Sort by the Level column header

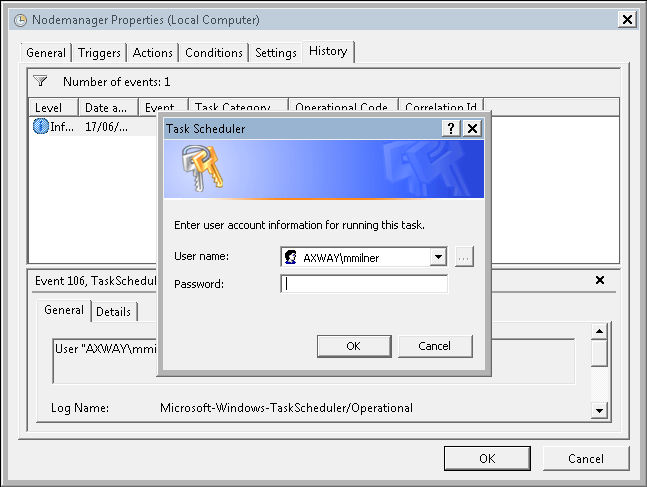tap(53, 107)
